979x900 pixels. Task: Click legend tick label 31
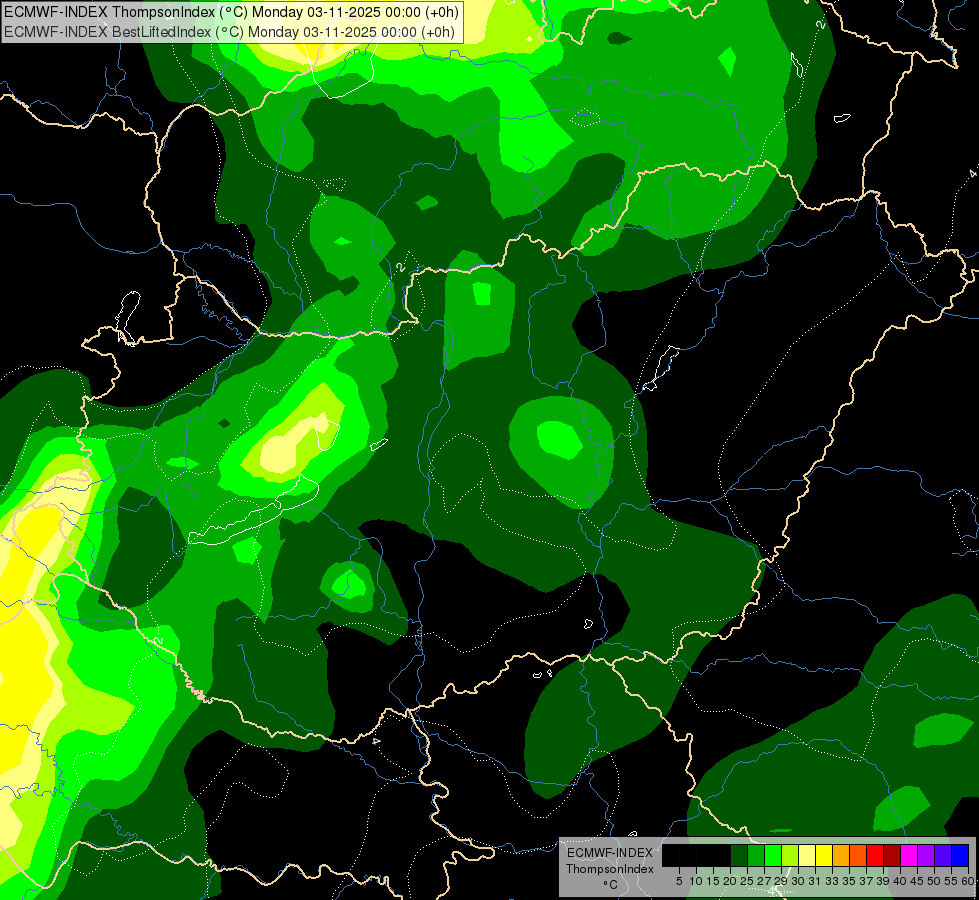coord(815,881)
